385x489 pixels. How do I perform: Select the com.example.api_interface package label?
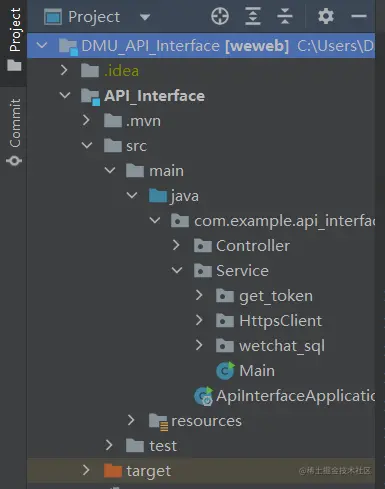[284, 221]
